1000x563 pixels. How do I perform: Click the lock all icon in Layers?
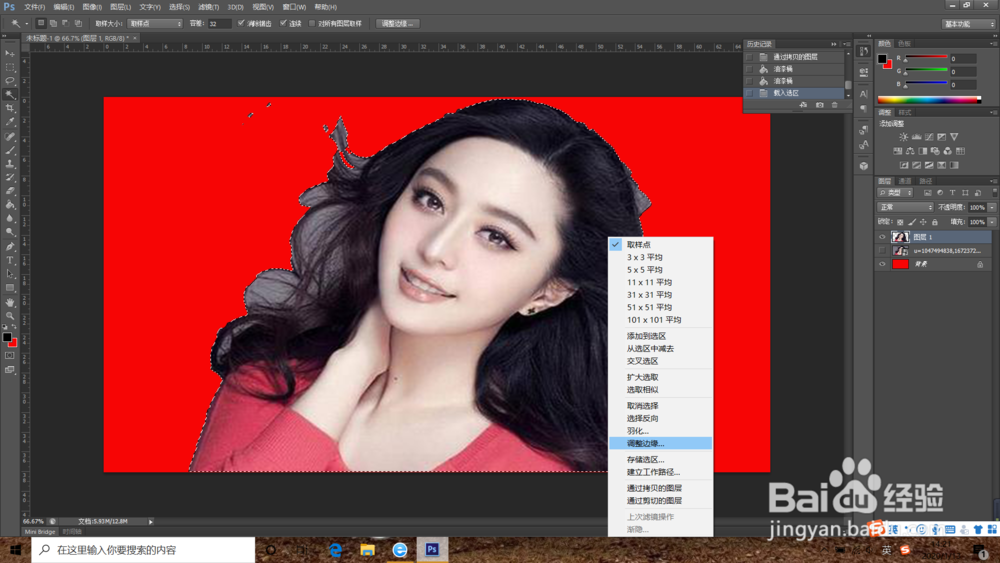934,222
